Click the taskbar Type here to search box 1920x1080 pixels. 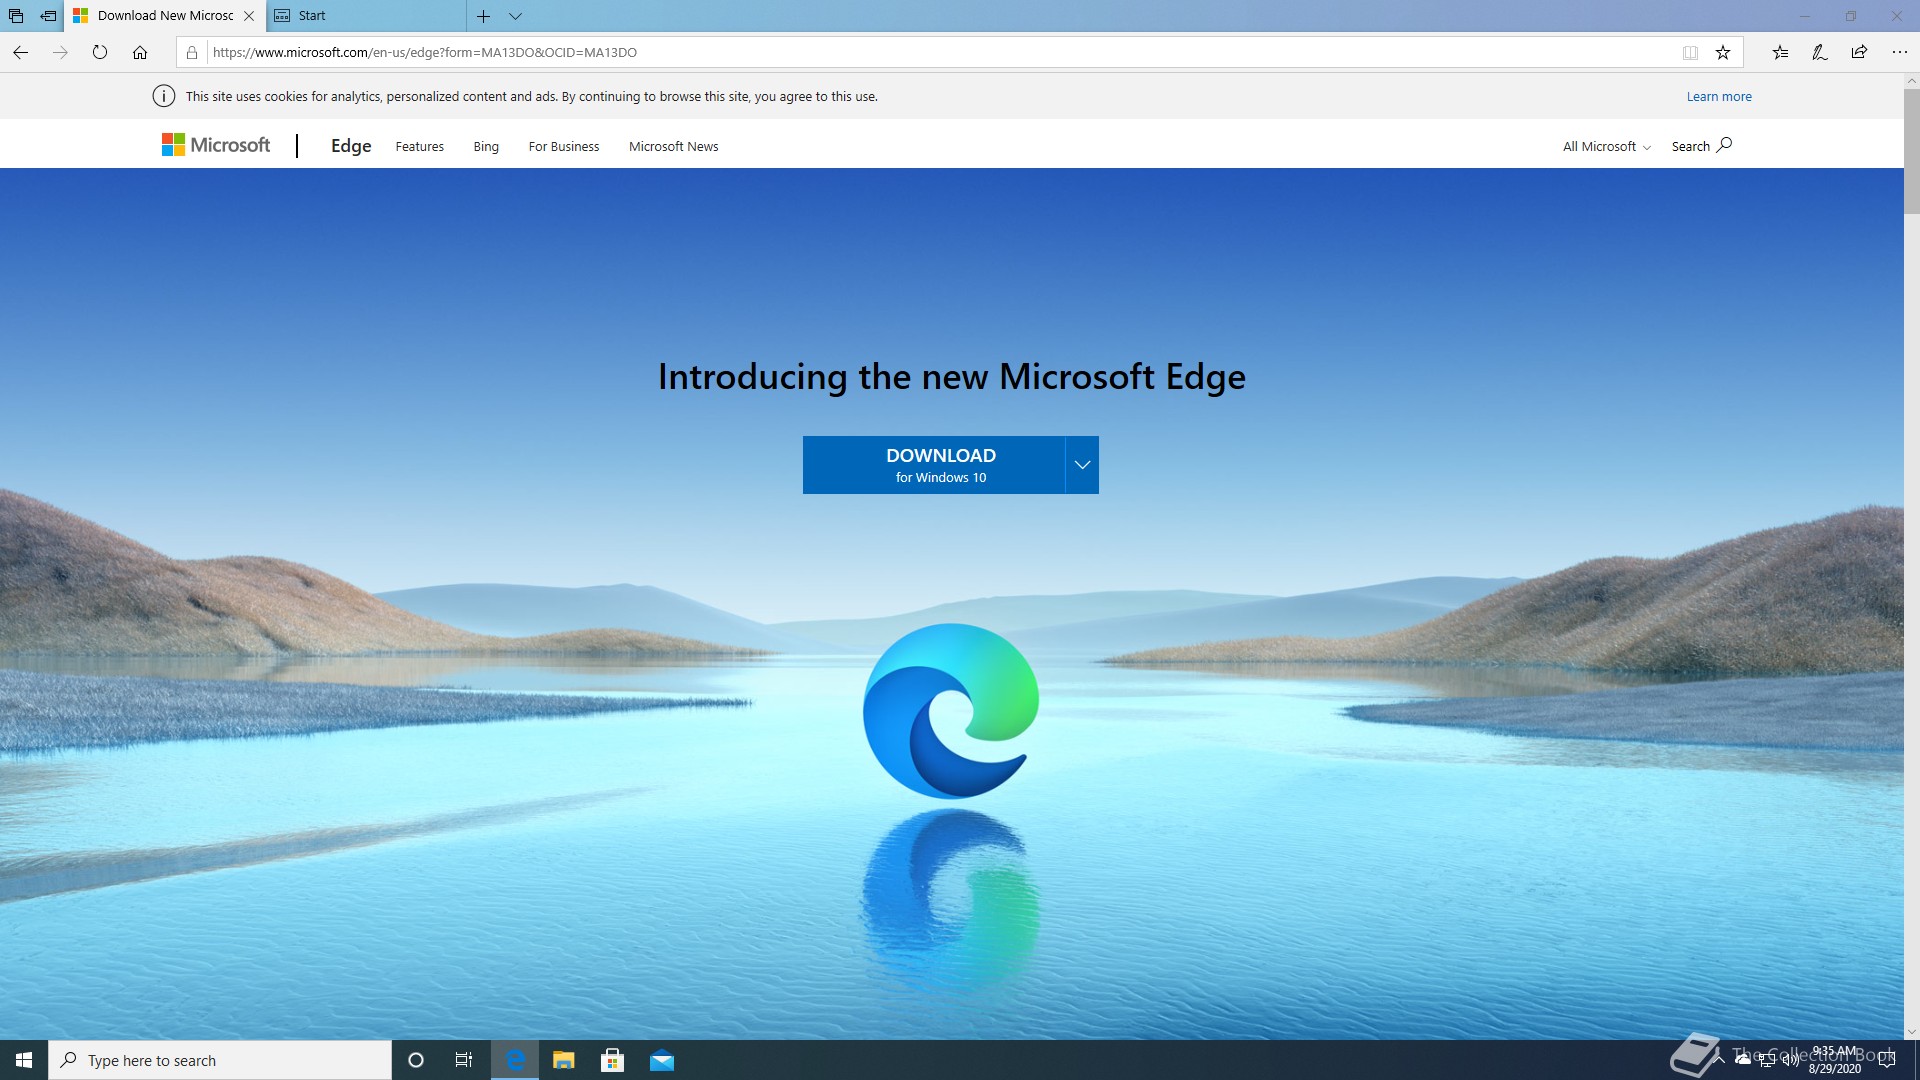click(x=220, y=1060)
